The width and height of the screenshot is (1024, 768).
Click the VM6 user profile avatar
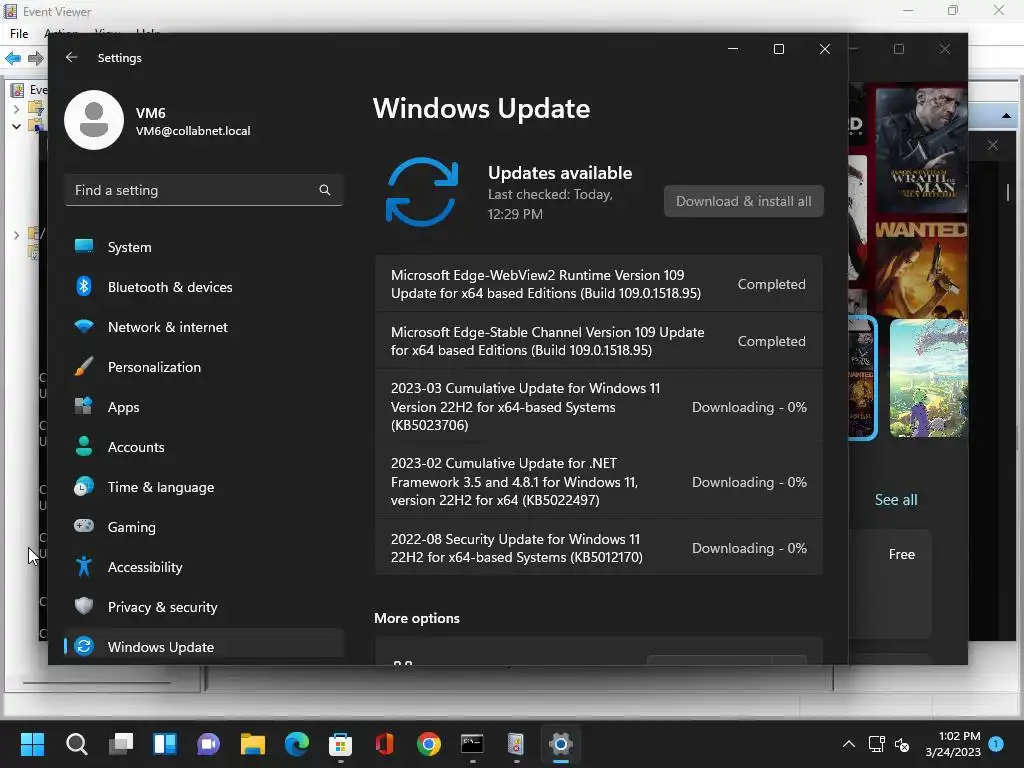click(94, 120)
